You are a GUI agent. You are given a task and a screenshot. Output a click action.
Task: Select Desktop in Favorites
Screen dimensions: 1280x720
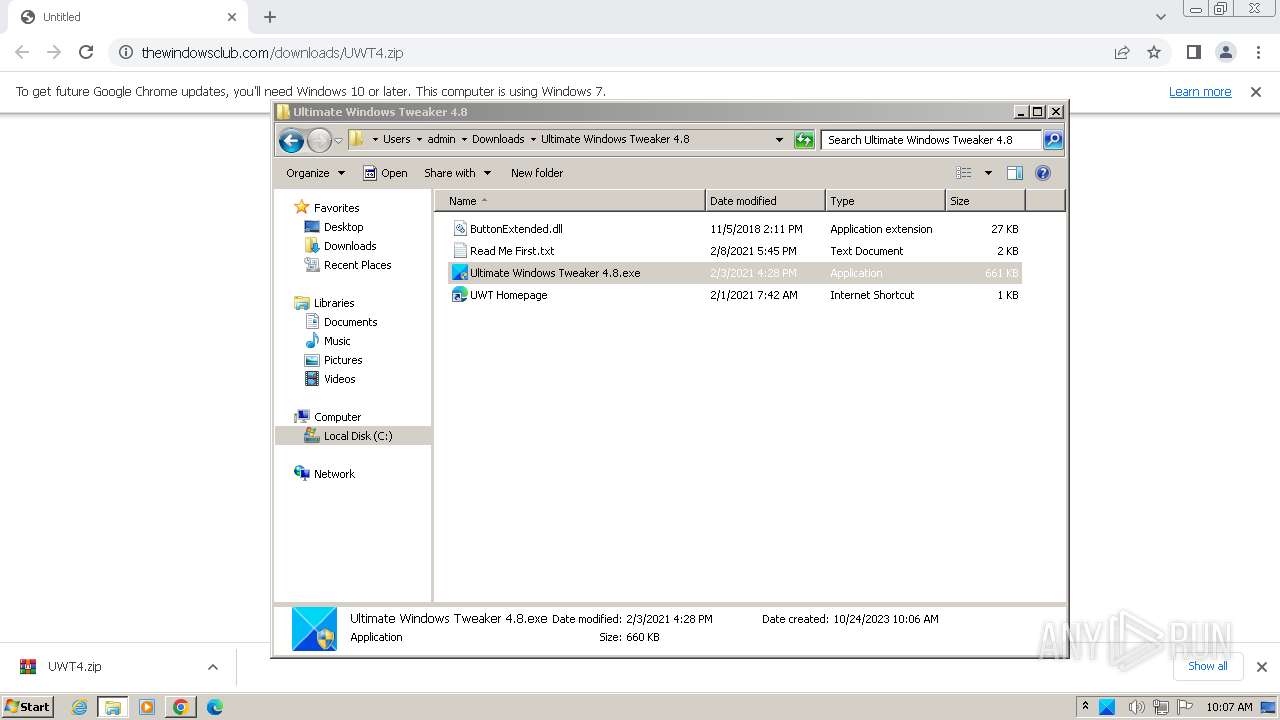coord(343,227)
